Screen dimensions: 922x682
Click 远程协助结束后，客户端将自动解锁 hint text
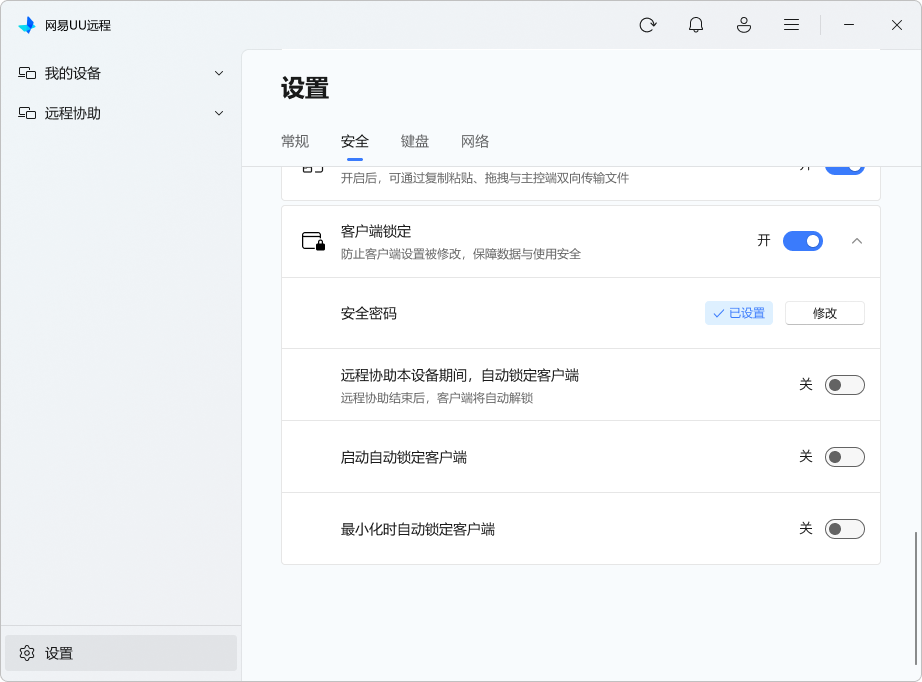437,398
